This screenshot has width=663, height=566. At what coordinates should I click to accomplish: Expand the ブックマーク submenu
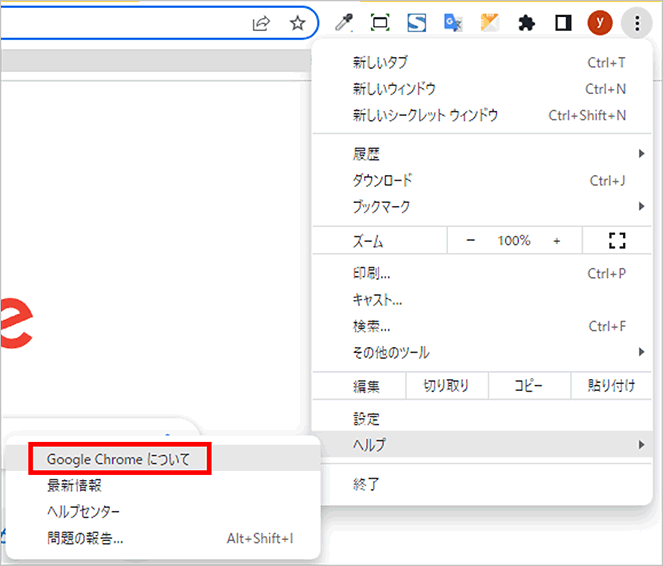pos(482,207)
